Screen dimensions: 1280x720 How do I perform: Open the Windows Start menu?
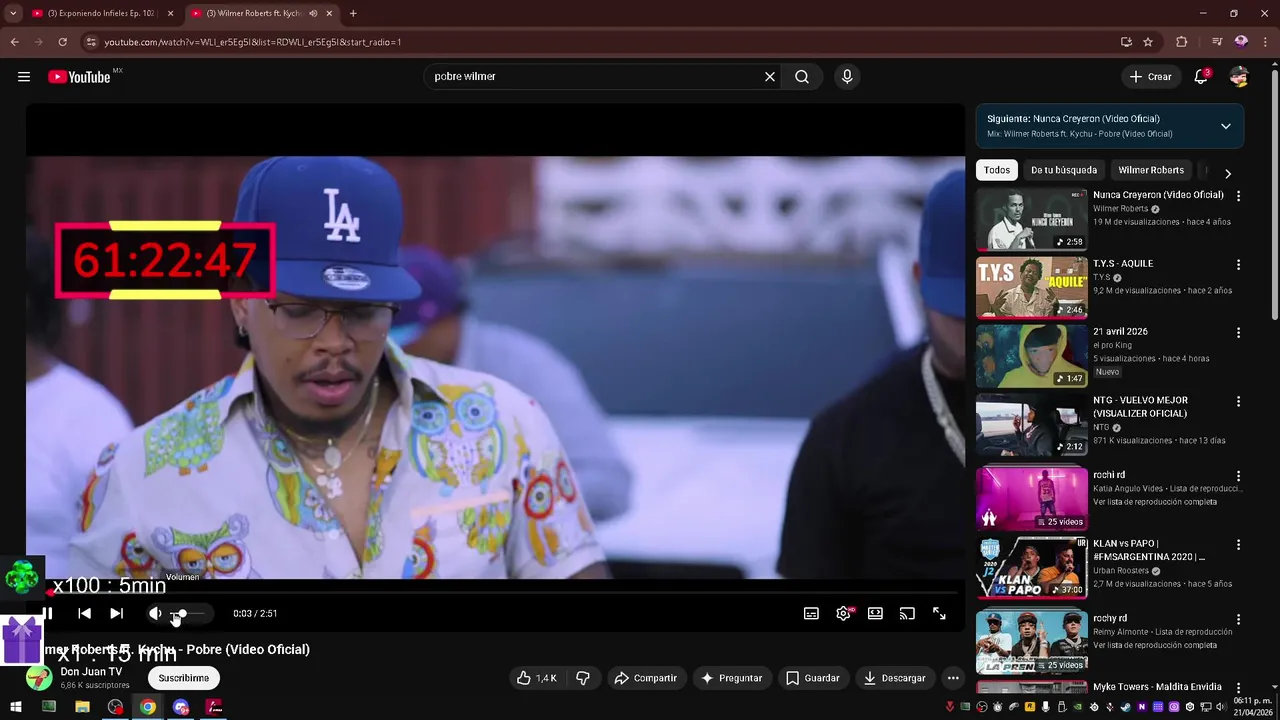(x=16, y=707)
